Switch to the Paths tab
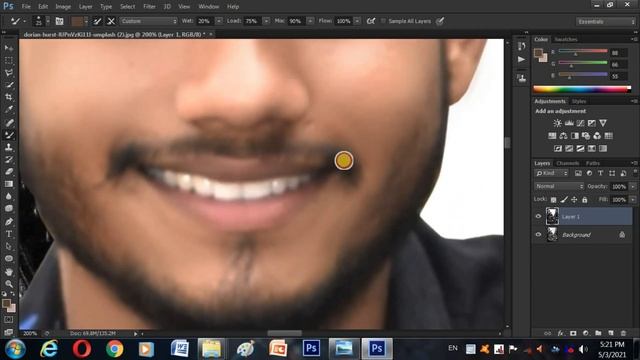 pyautogui.click(x=593, y=163)
